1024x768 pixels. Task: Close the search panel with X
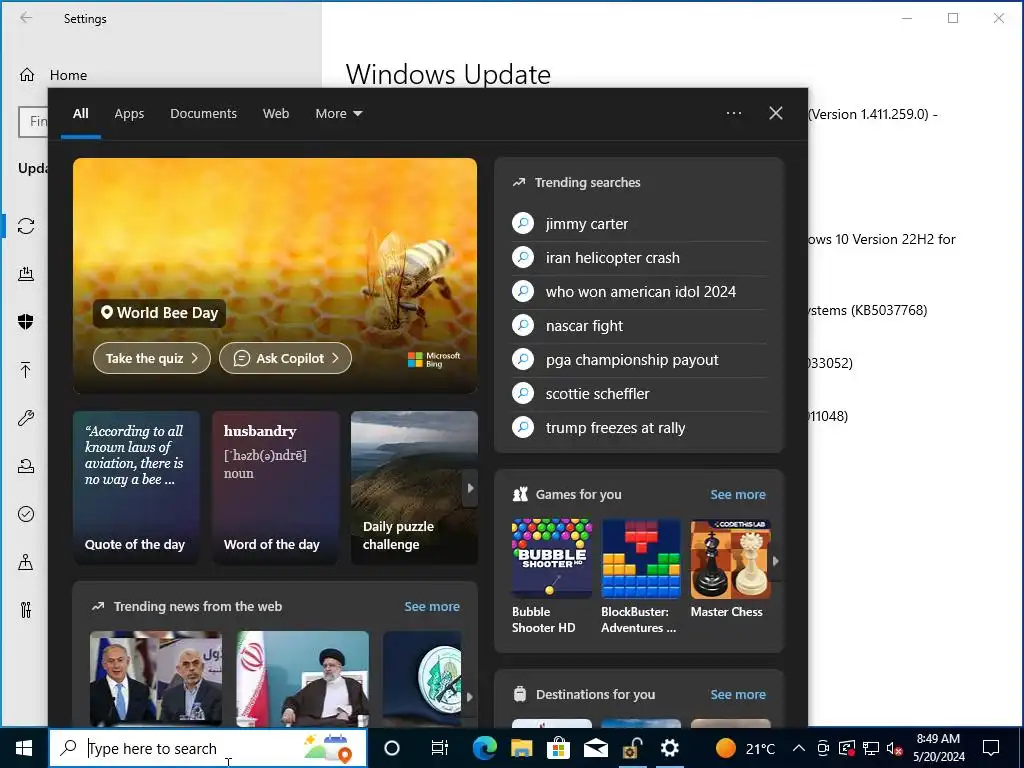pyautogui.click(x=776, y=113)
